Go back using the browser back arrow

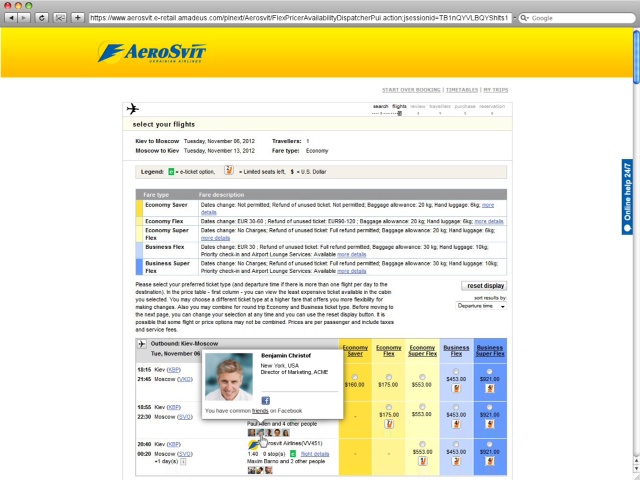11,18
